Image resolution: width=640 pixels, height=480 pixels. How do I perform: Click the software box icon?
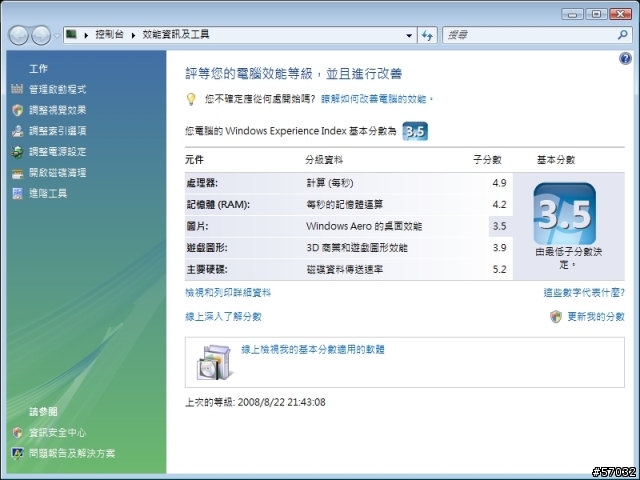pyautogui.click(x=213, y=362)
